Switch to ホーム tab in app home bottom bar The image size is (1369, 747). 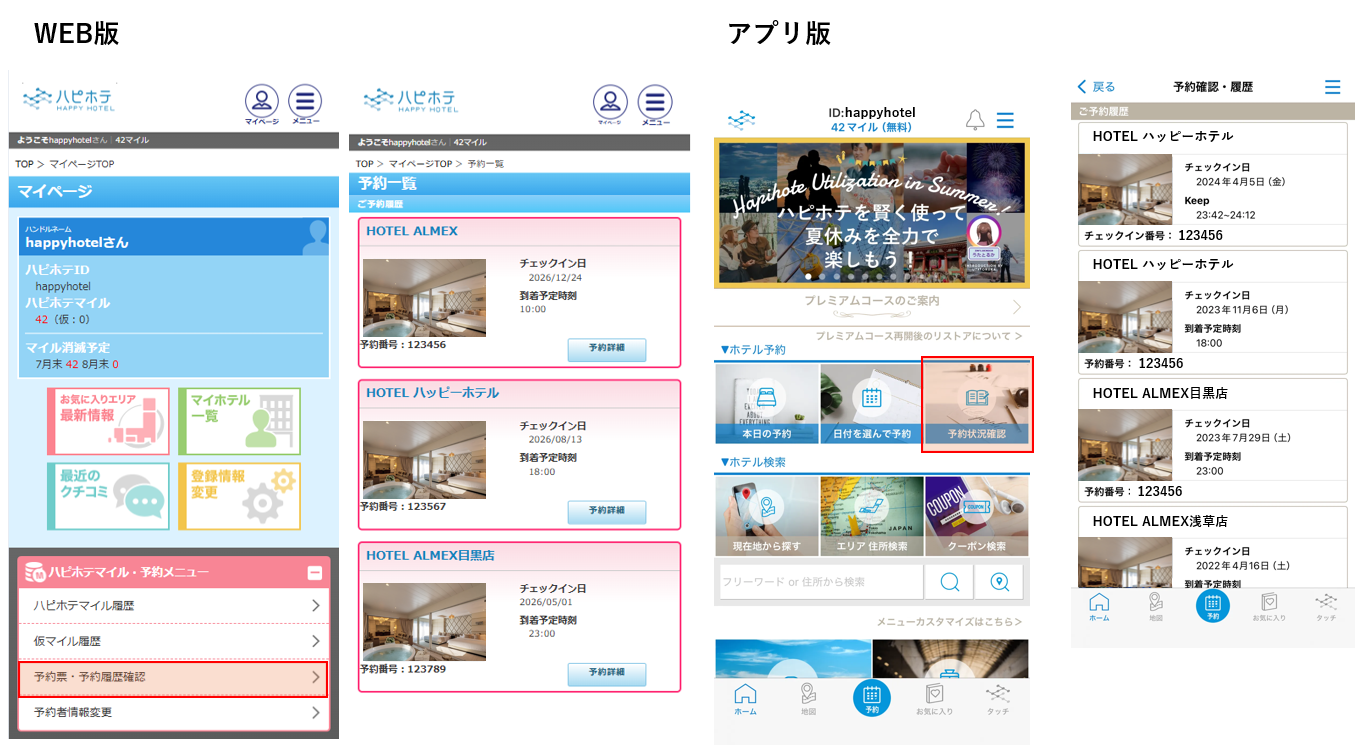[745, 698]
